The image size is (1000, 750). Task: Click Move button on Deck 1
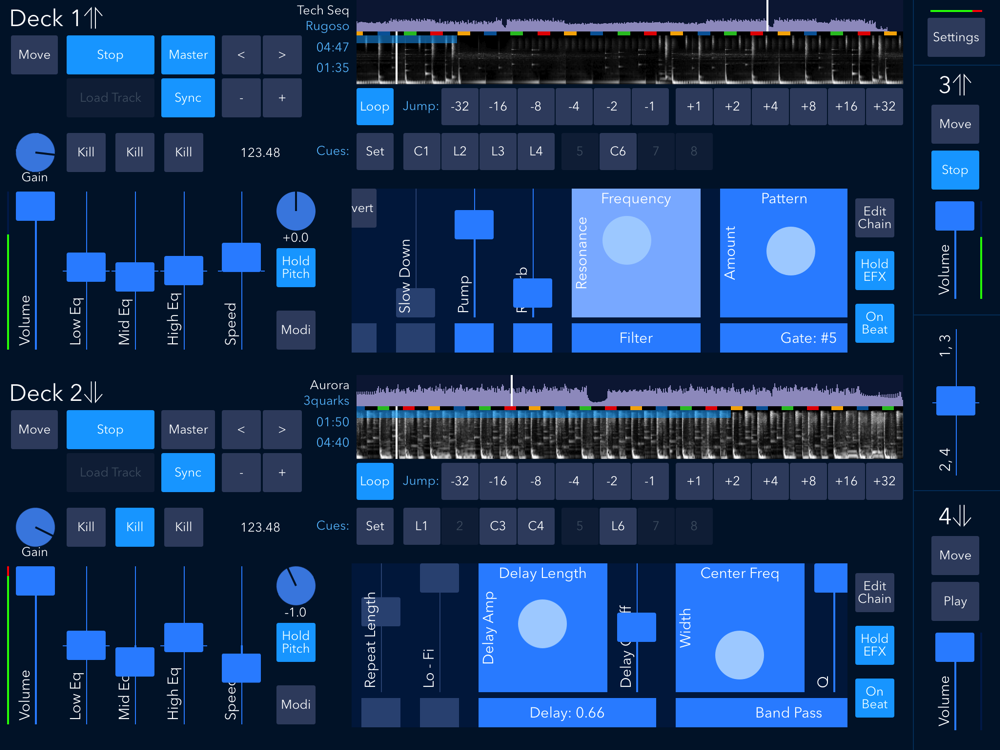[34, 55]
